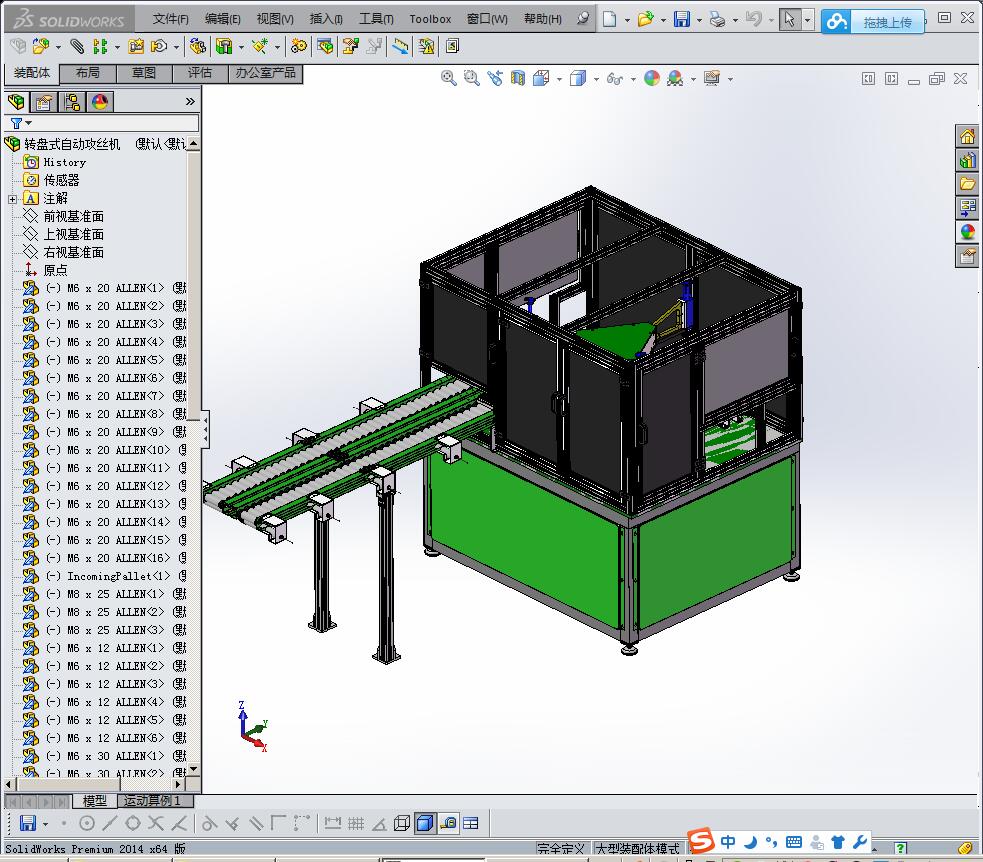Click the home icon in right task pane
This screenshot has height=862, width=983.
coord(967,136)
